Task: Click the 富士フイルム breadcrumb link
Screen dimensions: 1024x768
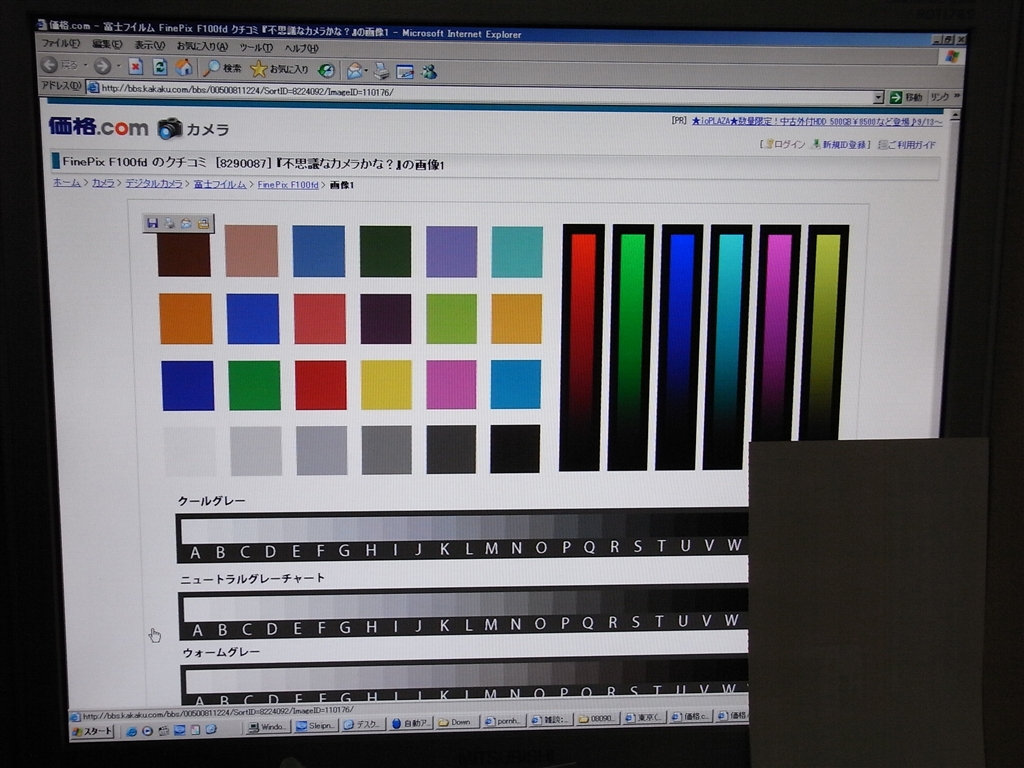Action: pos(219,184)
